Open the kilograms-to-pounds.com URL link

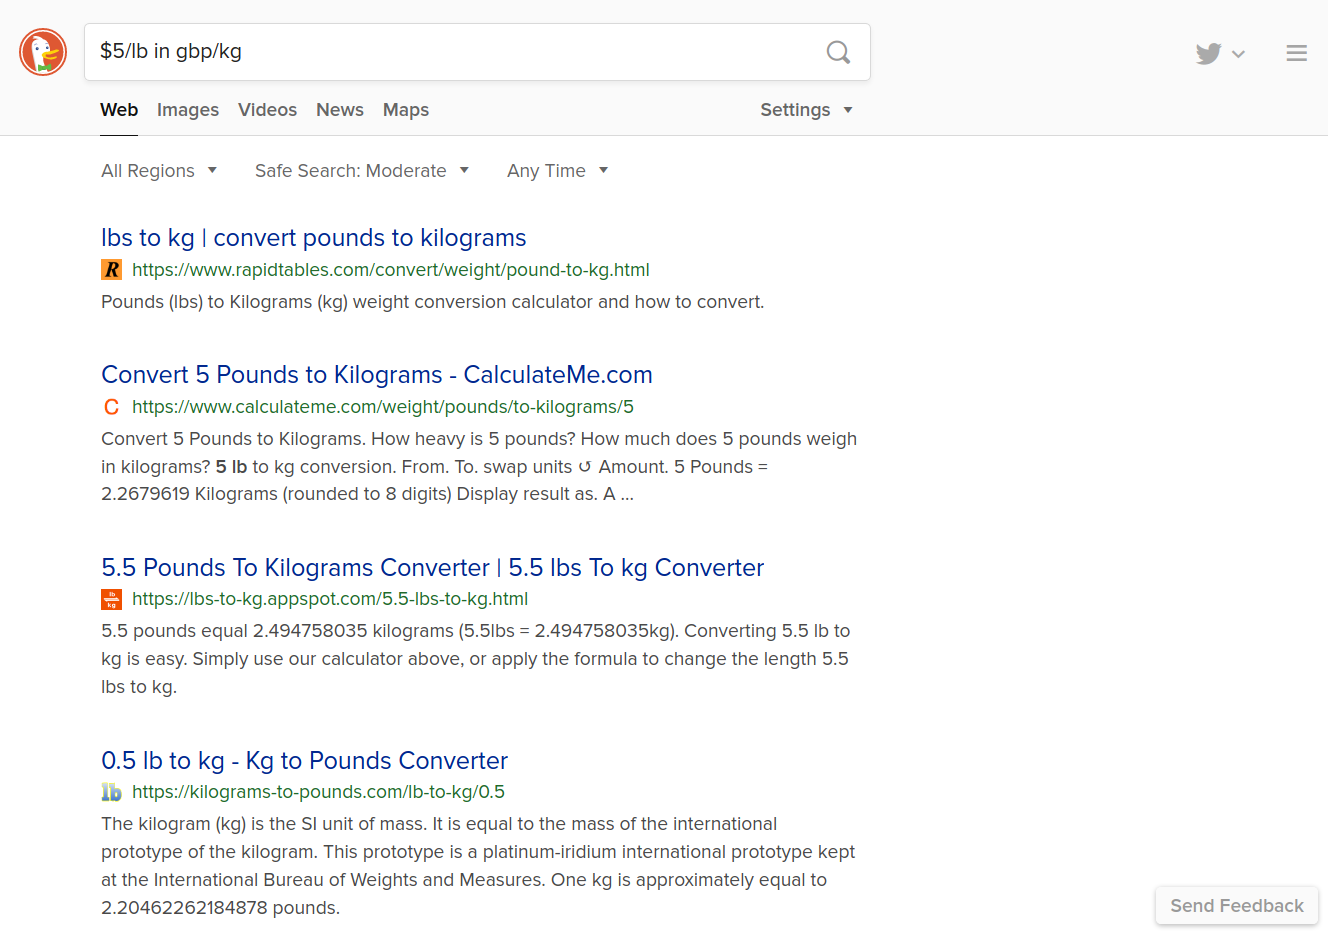tap(318, 792)
